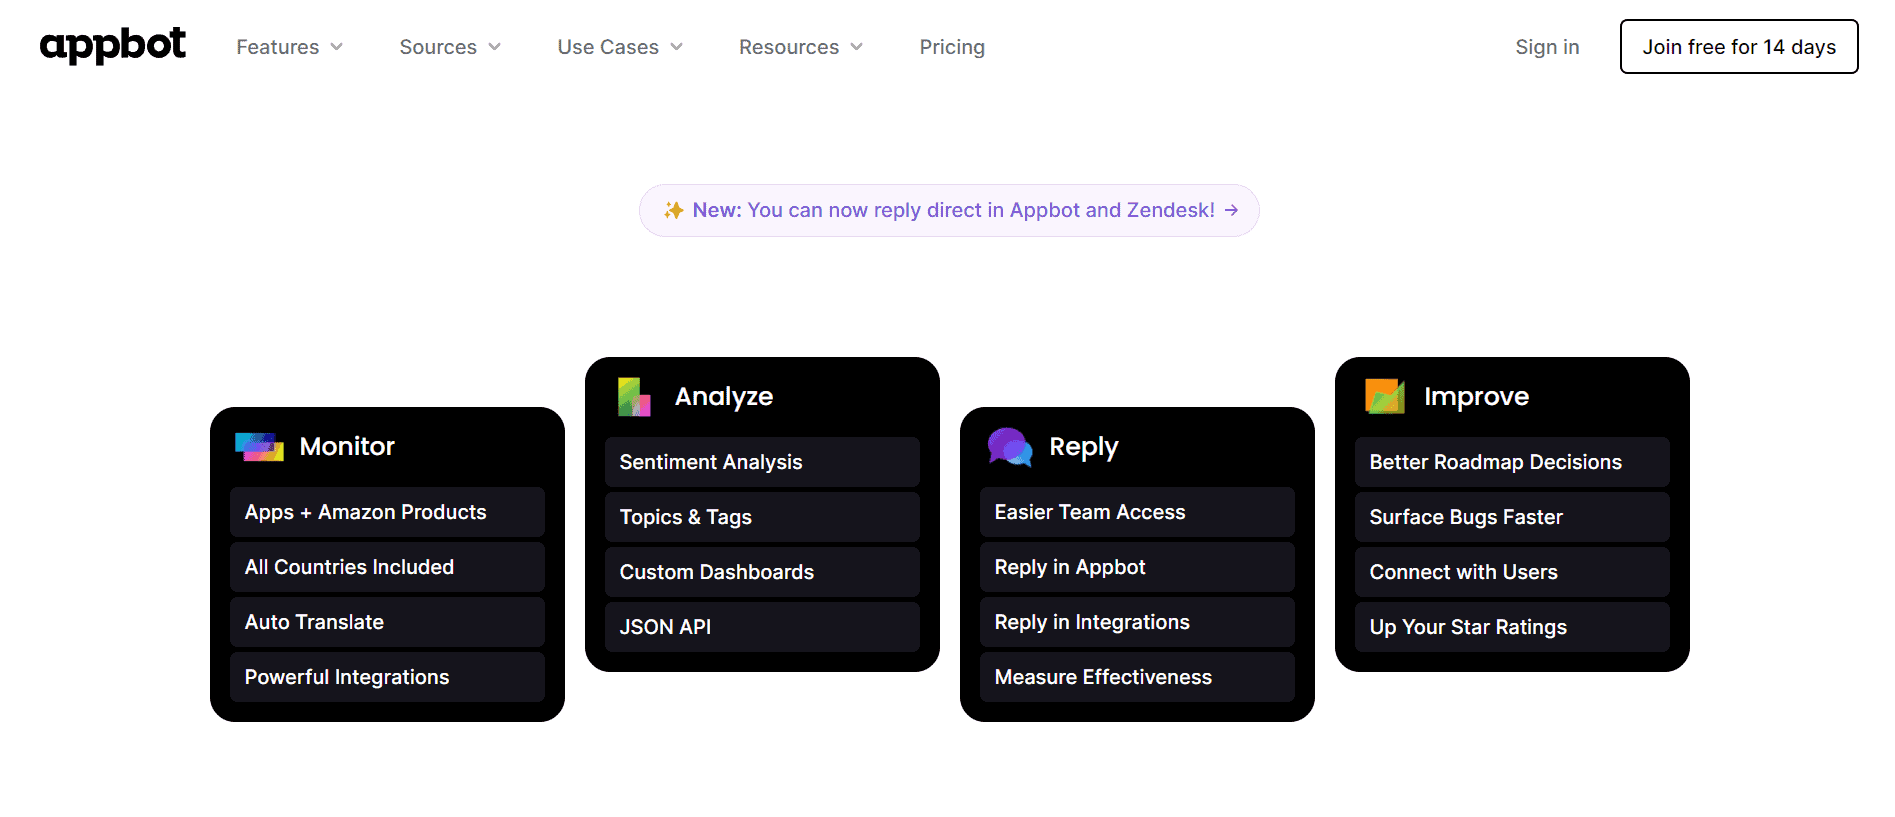1895x817 pixels.
Task: Go to the Pricing page
Action: (951, 47)
